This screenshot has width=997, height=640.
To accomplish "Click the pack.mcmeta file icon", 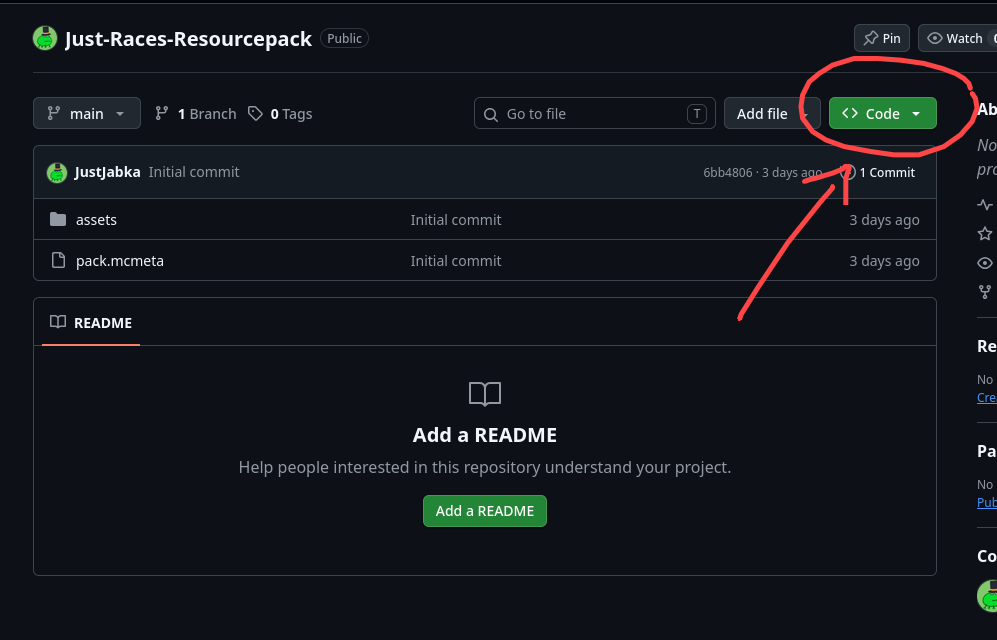I will pyautogui.click(x=58, y=260).
